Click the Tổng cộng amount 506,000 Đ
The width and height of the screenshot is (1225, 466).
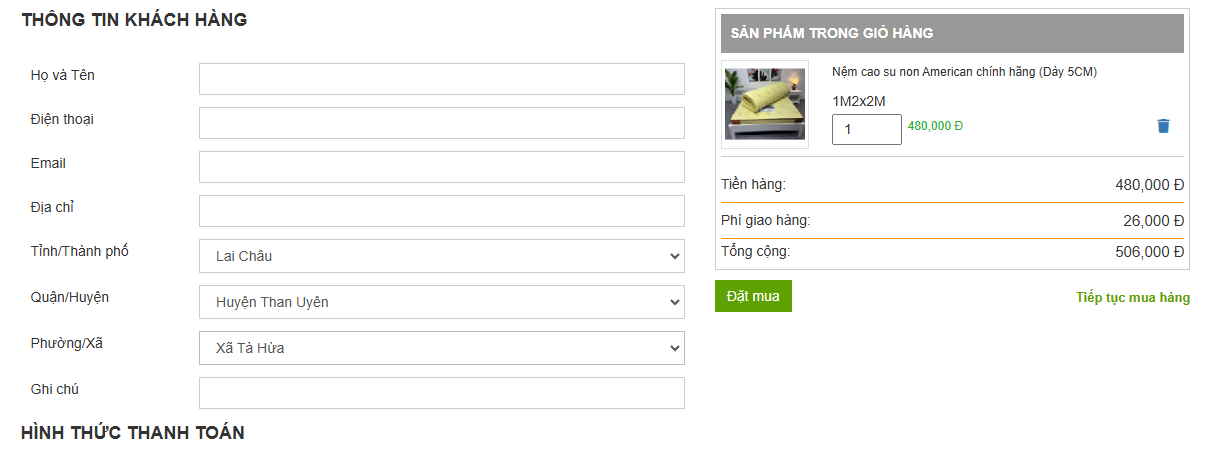[x=1149, y=252]
